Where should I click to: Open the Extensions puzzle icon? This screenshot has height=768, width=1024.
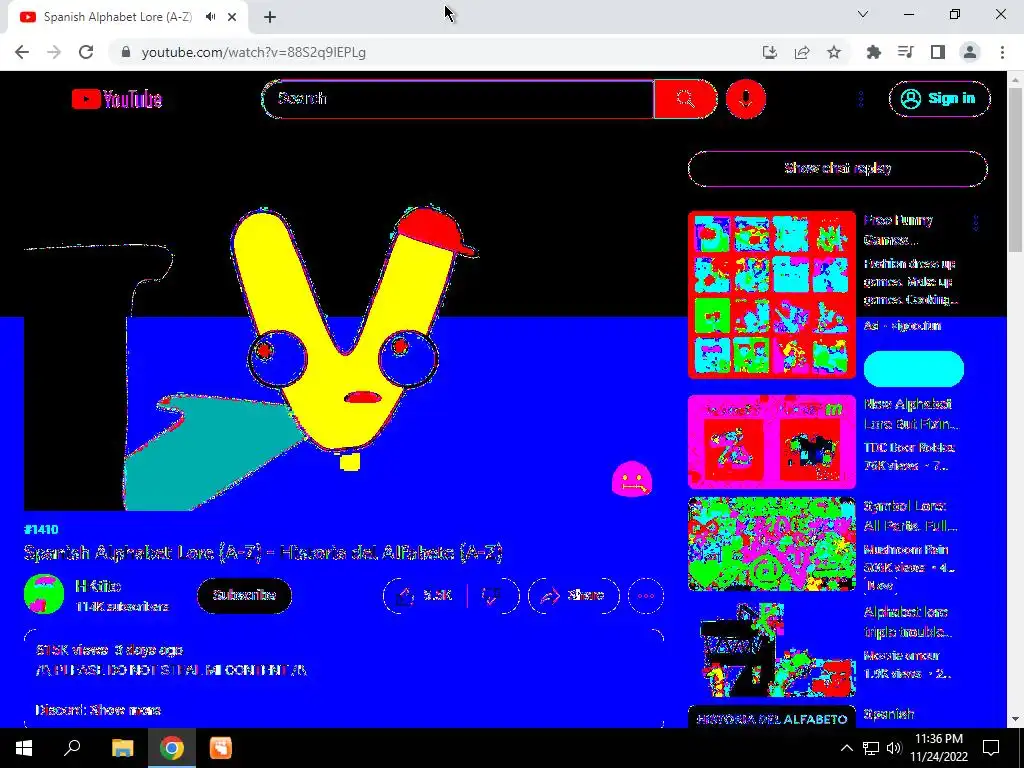click(873, 52)
